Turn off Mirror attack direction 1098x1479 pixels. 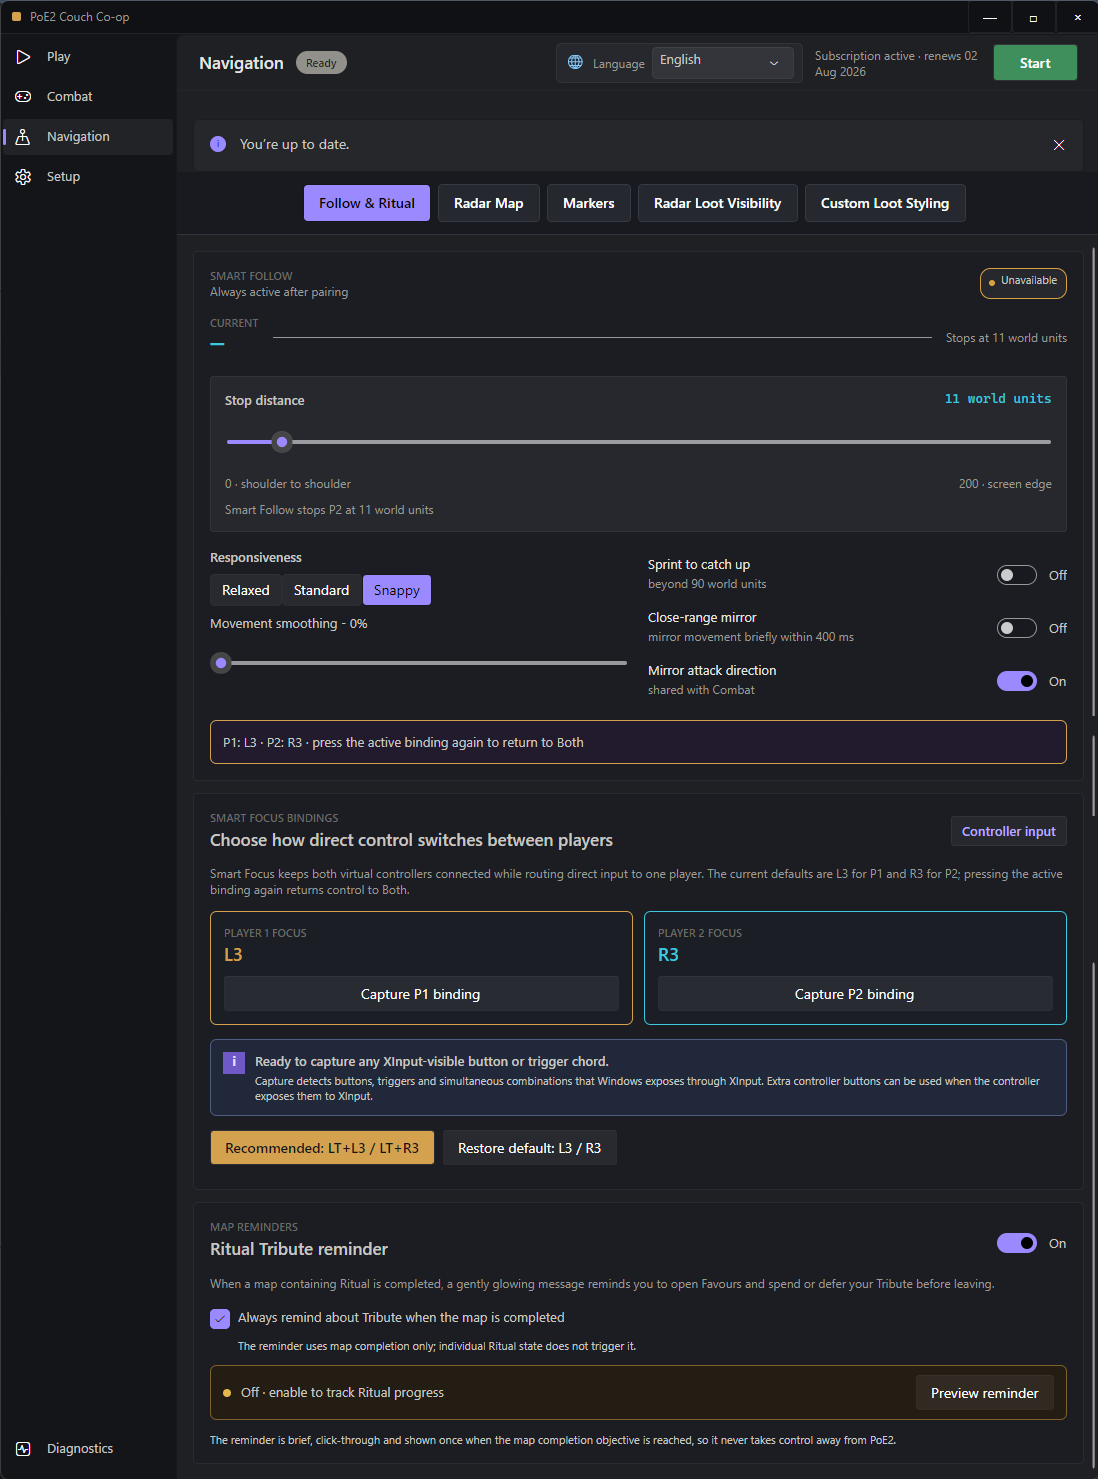point(1016,681)
